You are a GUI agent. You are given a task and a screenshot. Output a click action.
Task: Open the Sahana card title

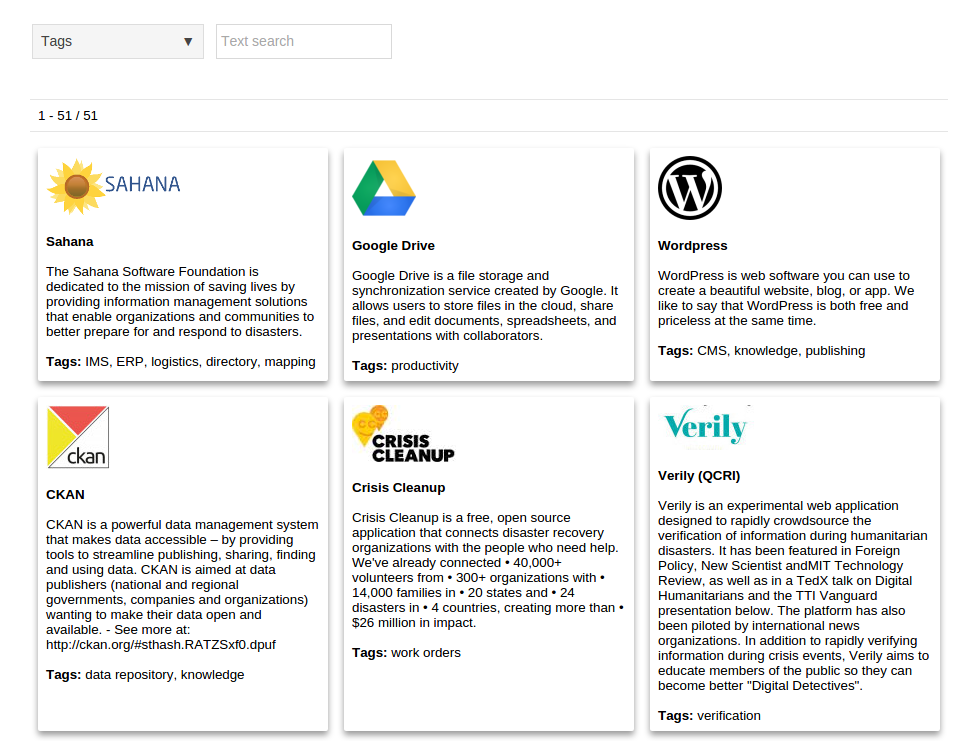[70, 242]
